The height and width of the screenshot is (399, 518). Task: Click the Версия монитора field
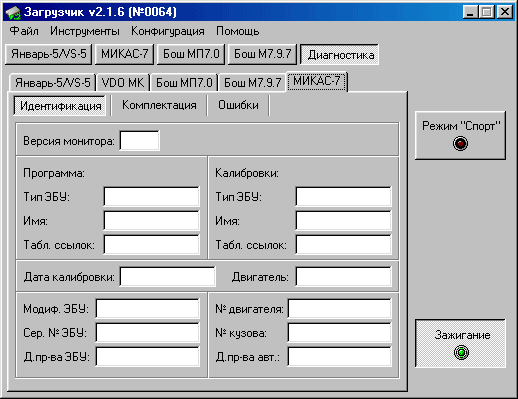(x=140, y=140)
